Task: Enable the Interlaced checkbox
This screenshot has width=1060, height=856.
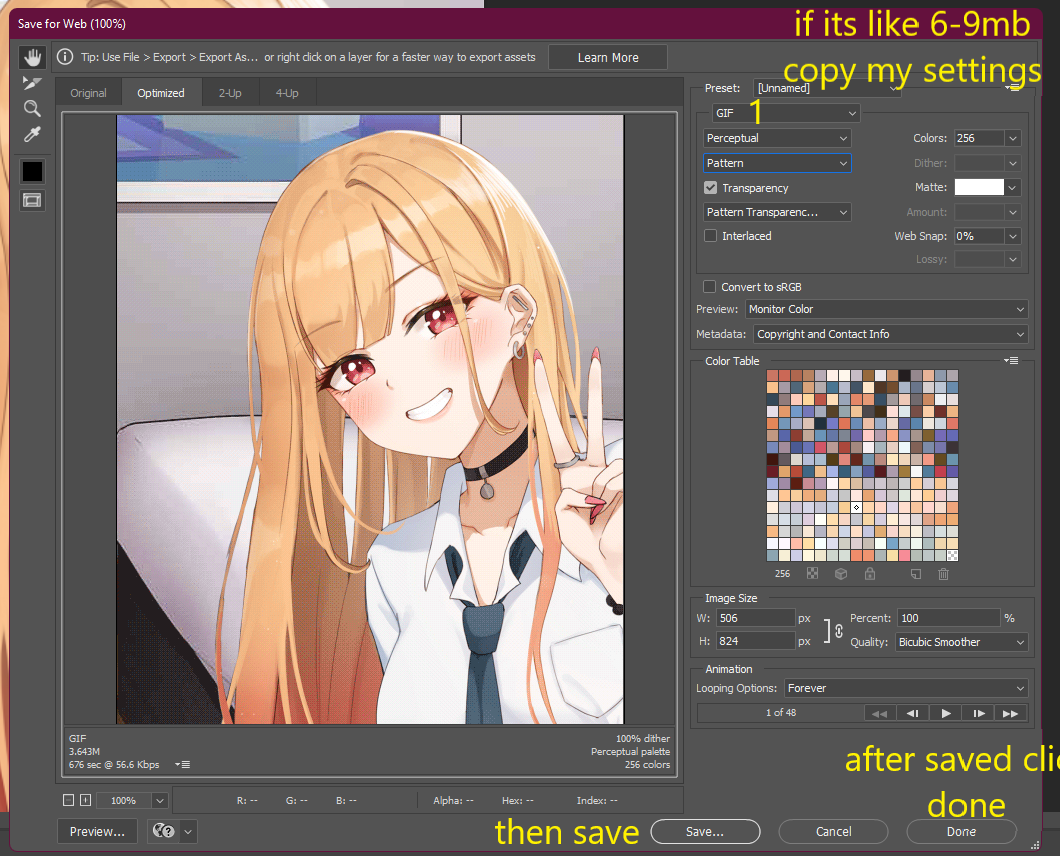Action: coord(710,235)
